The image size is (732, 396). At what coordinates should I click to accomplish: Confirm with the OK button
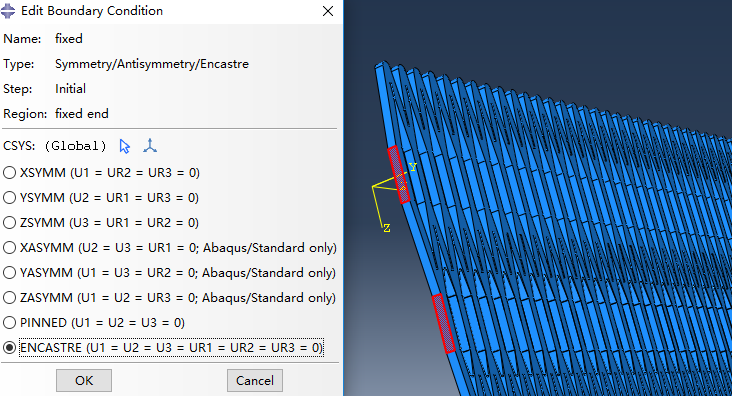(x=84, y=381)
